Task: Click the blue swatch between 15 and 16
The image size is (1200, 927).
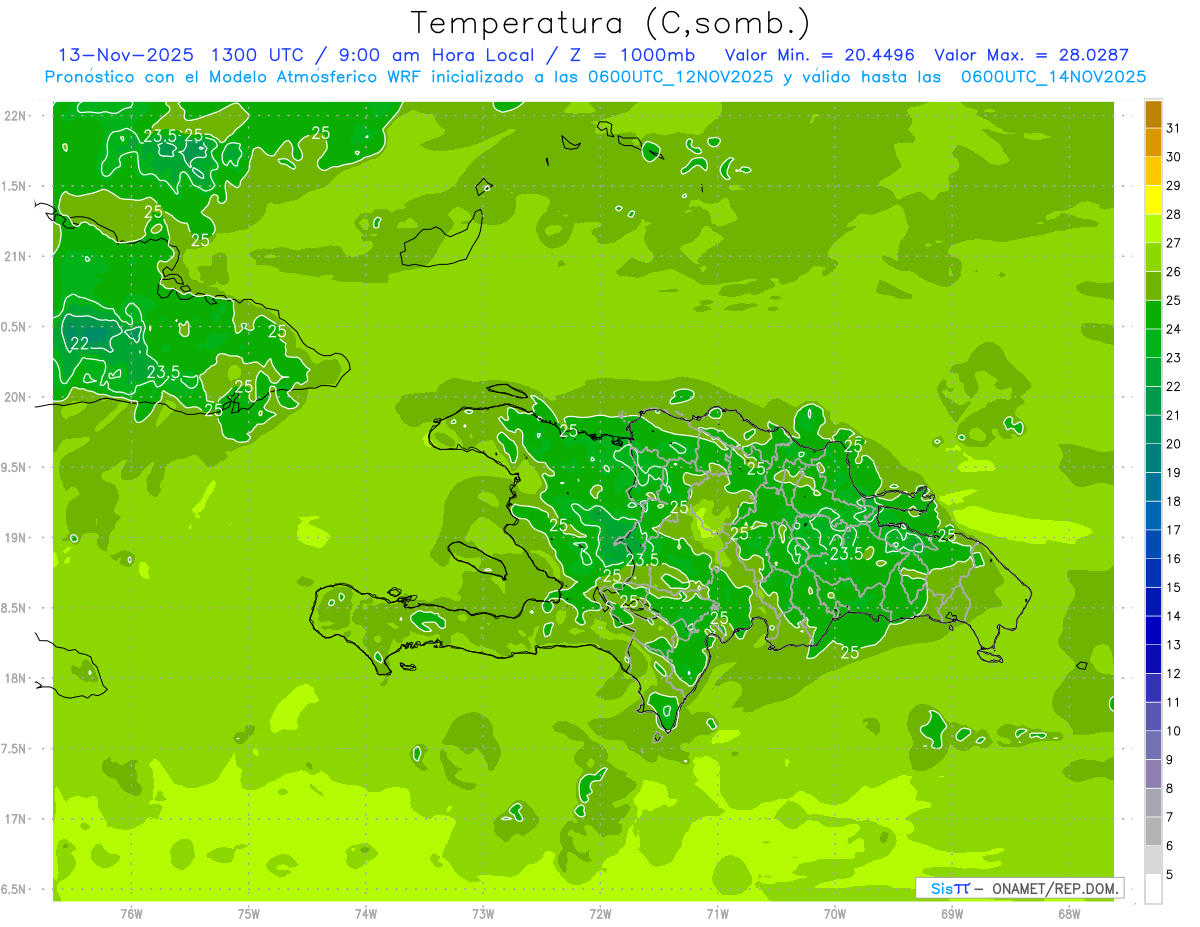Action: coord(1153,573)
